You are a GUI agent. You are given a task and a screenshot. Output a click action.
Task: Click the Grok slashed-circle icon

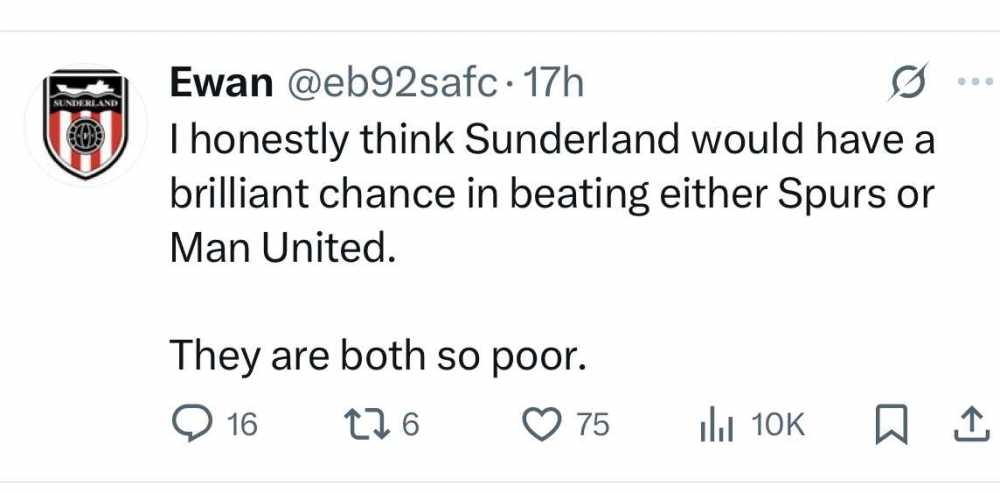(x=908, y=82)
